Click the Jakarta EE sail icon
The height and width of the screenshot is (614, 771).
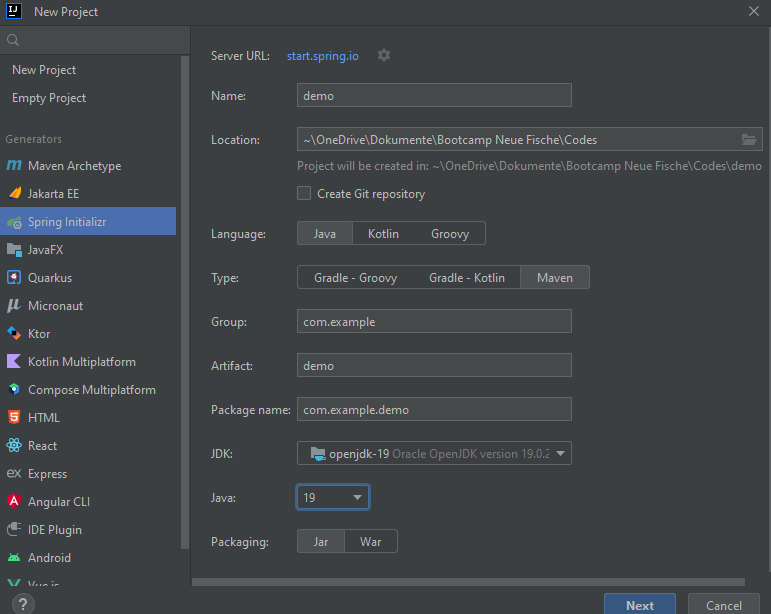[x=15, y=193]
